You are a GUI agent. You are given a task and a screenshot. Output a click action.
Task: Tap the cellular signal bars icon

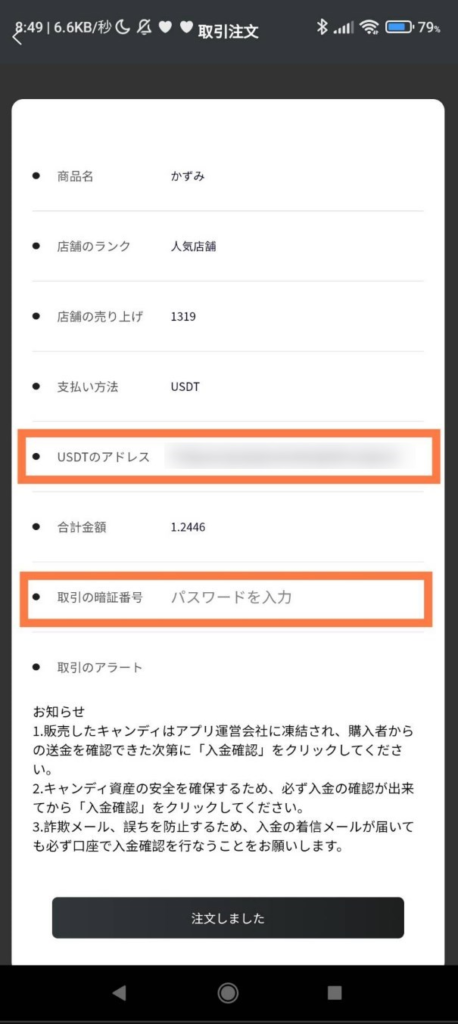(x=343, y=27)
